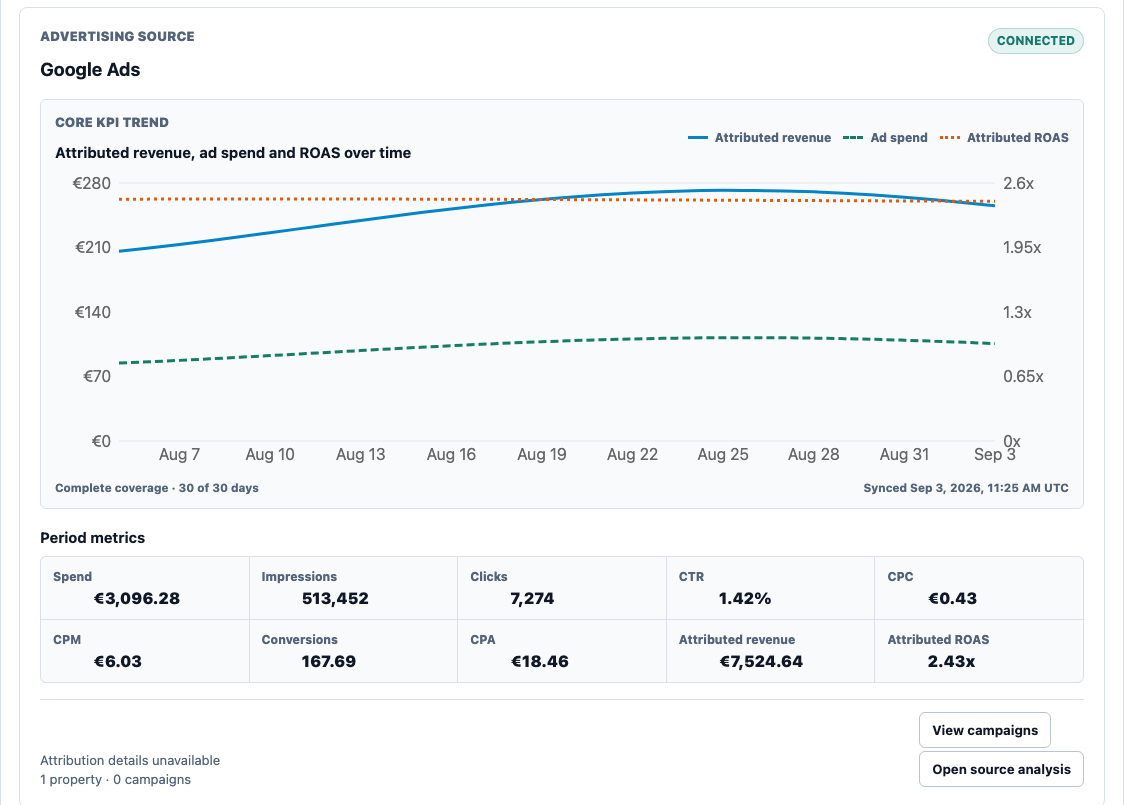Click the 1 property · 0 campaigns text
The image size is (1124, 805).
coord(115,779)
